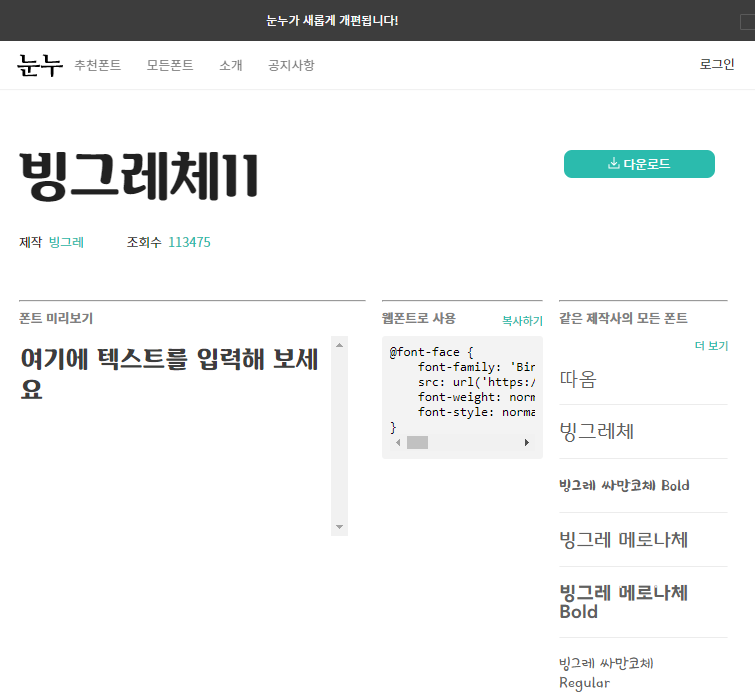The width and height of the screenshot is (755, 694).
Task: Select the 빙그레체 font in list
Action: click(597, 431)
